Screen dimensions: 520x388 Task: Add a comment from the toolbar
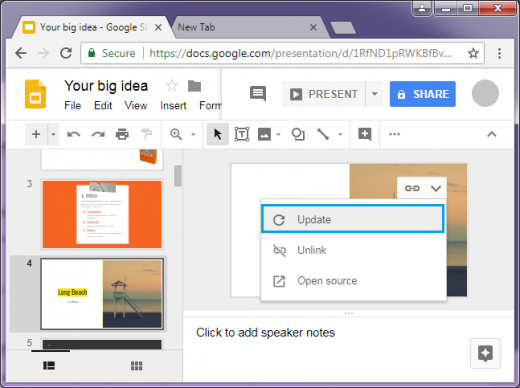pyautogui.click(x=365, y=134)
